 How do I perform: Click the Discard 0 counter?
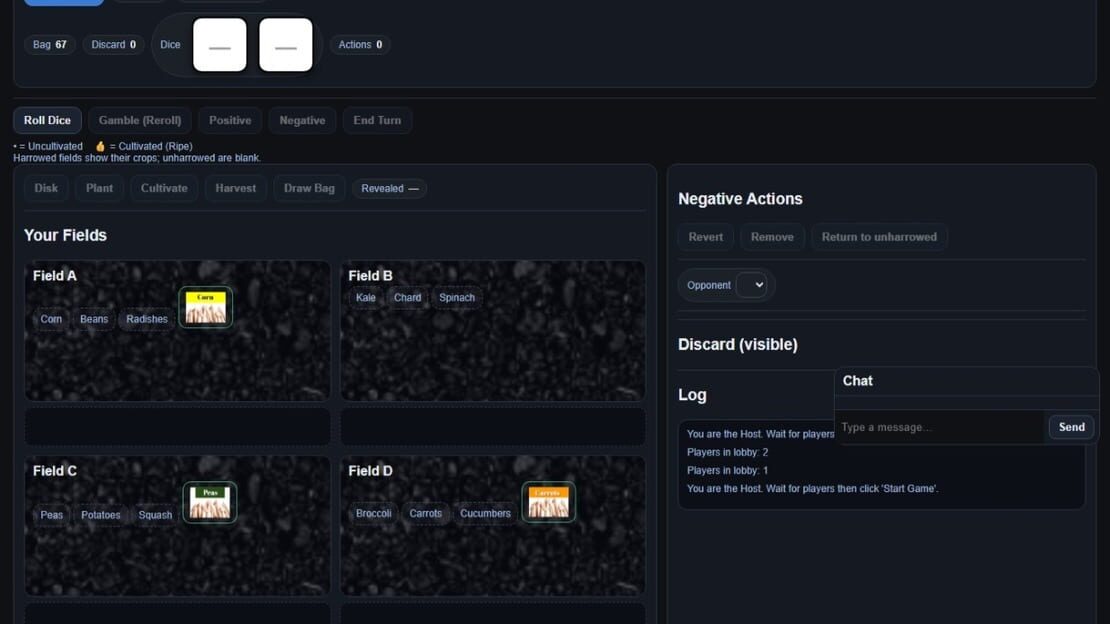(113, 45)
